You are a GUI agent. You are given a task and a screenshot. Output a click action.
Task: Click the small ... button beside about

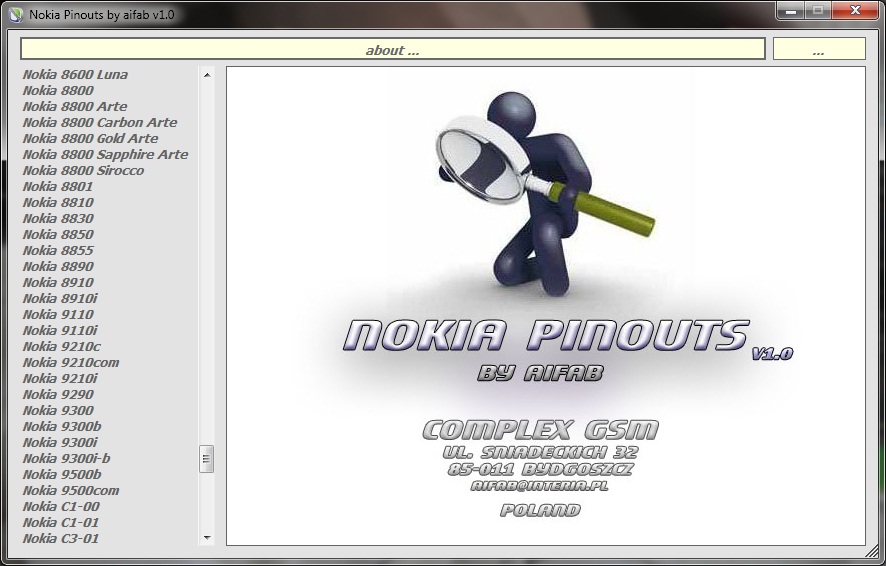819,49
